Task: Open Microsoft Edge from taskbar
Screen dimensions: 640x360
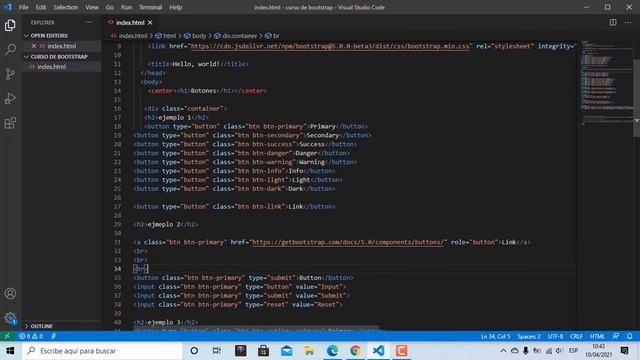Action: (x=332, y=351)
